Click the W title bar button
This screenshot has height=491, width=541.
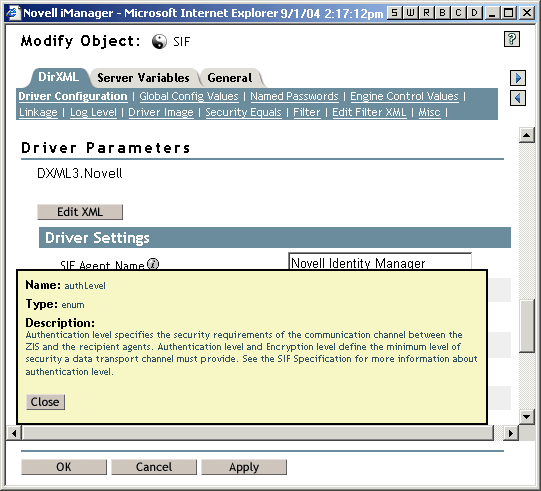pos(410,13)
